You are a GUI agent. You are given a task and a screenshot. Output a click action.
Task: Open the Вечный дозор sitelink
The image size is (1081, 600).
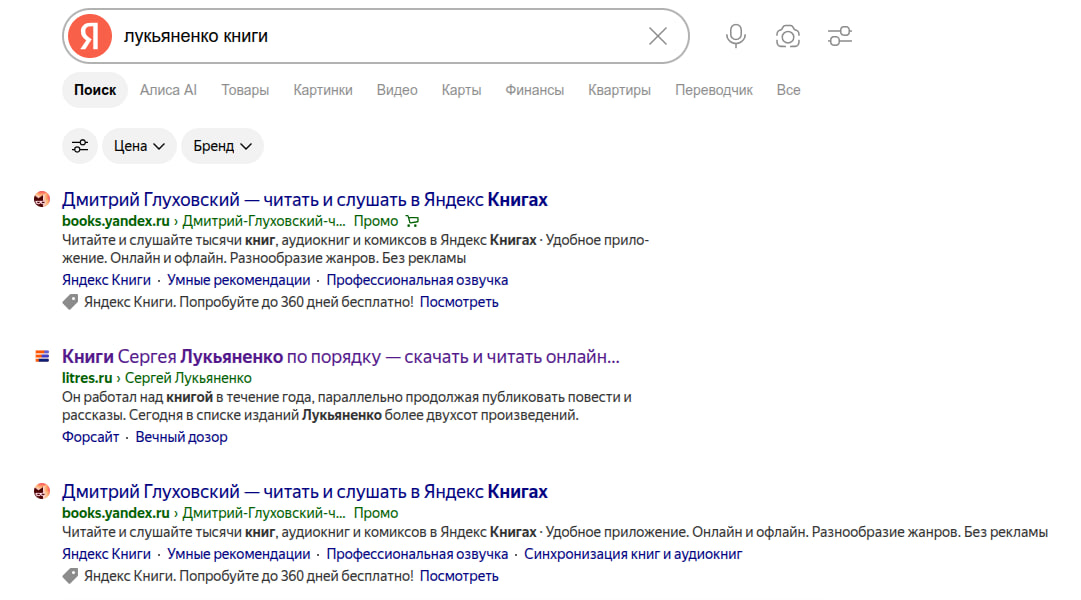coord(181,437)
